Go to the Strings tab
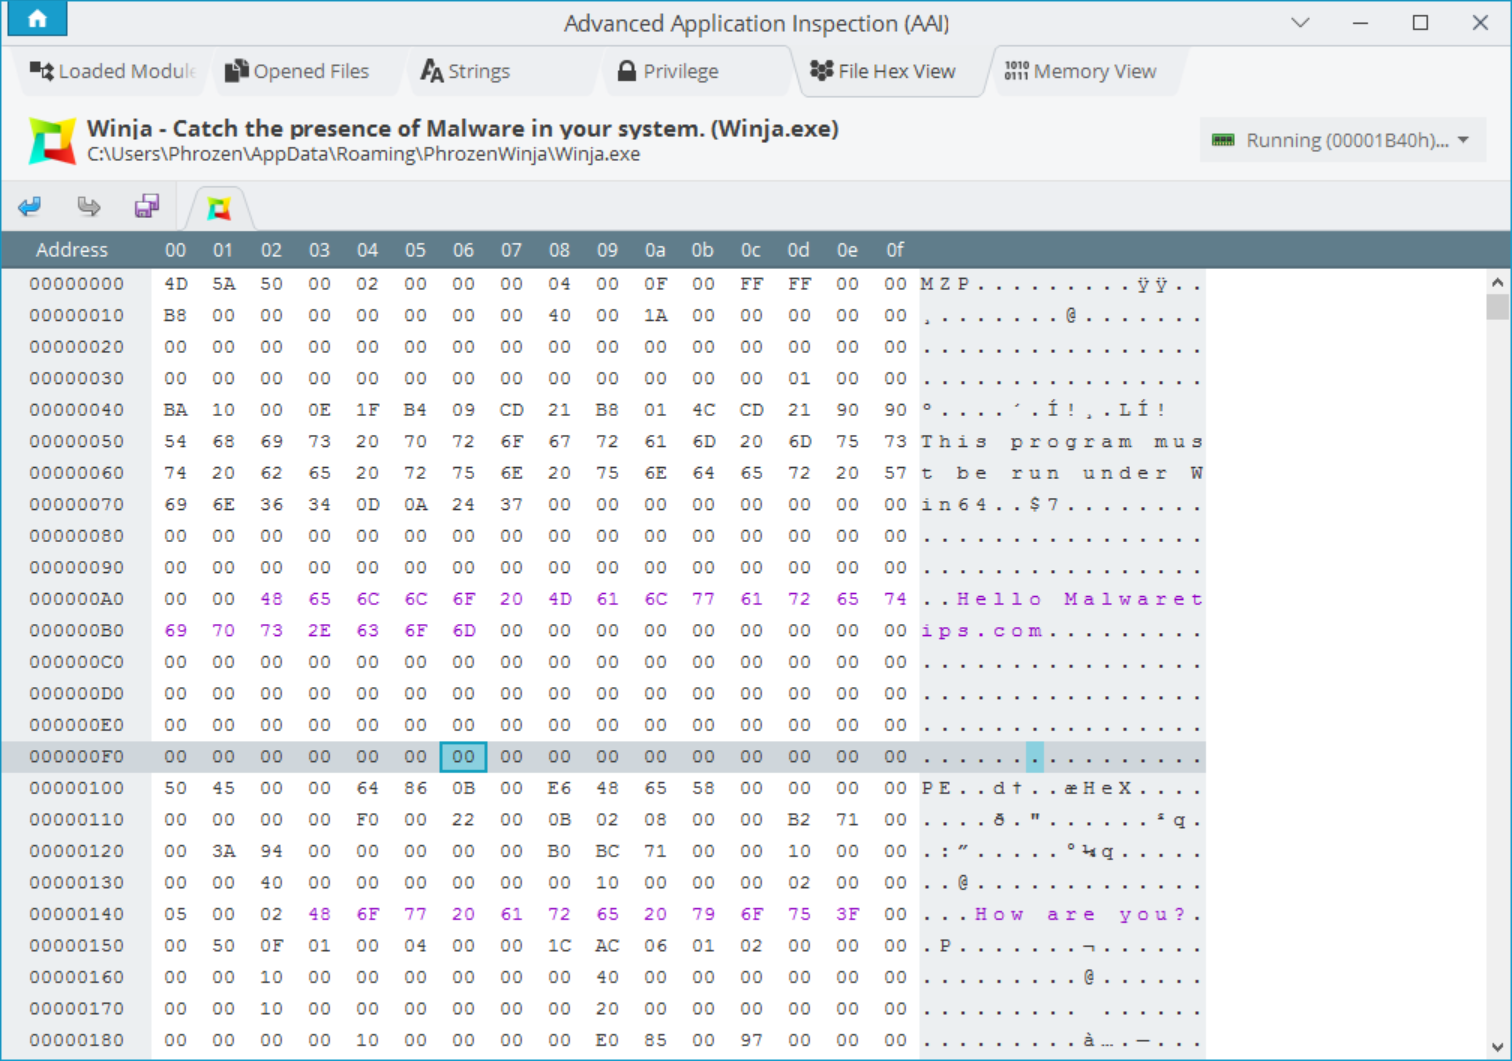 [465, 71]
